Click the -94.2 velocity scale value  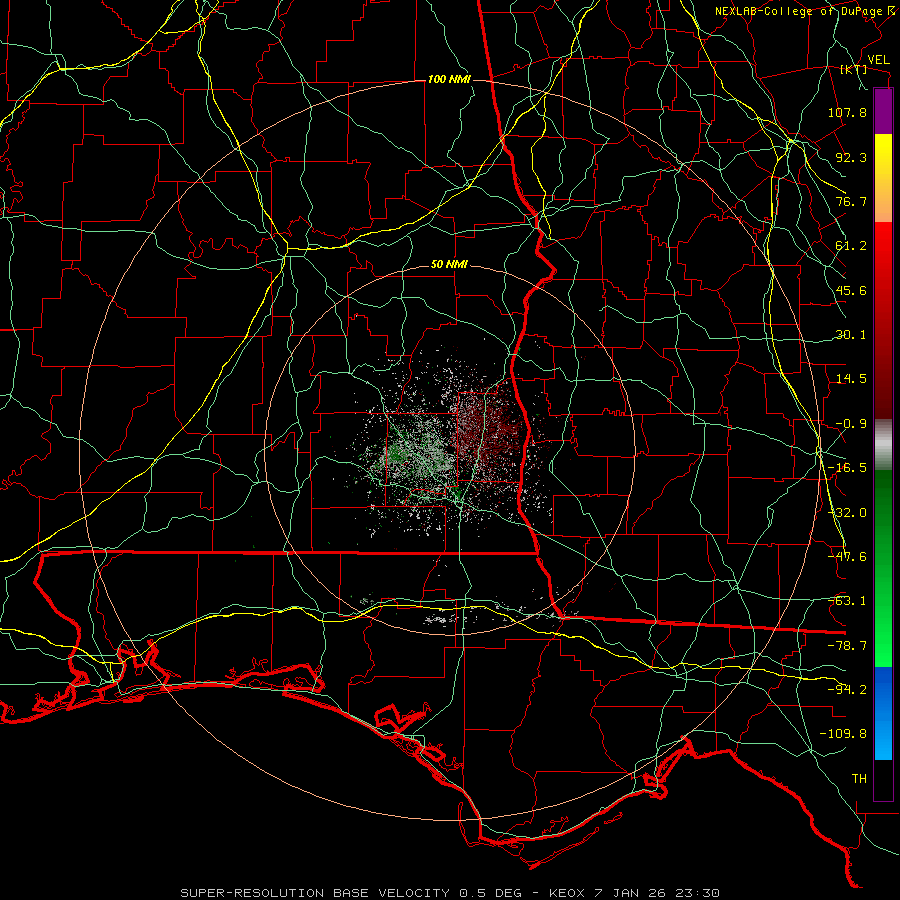point(847,690)
